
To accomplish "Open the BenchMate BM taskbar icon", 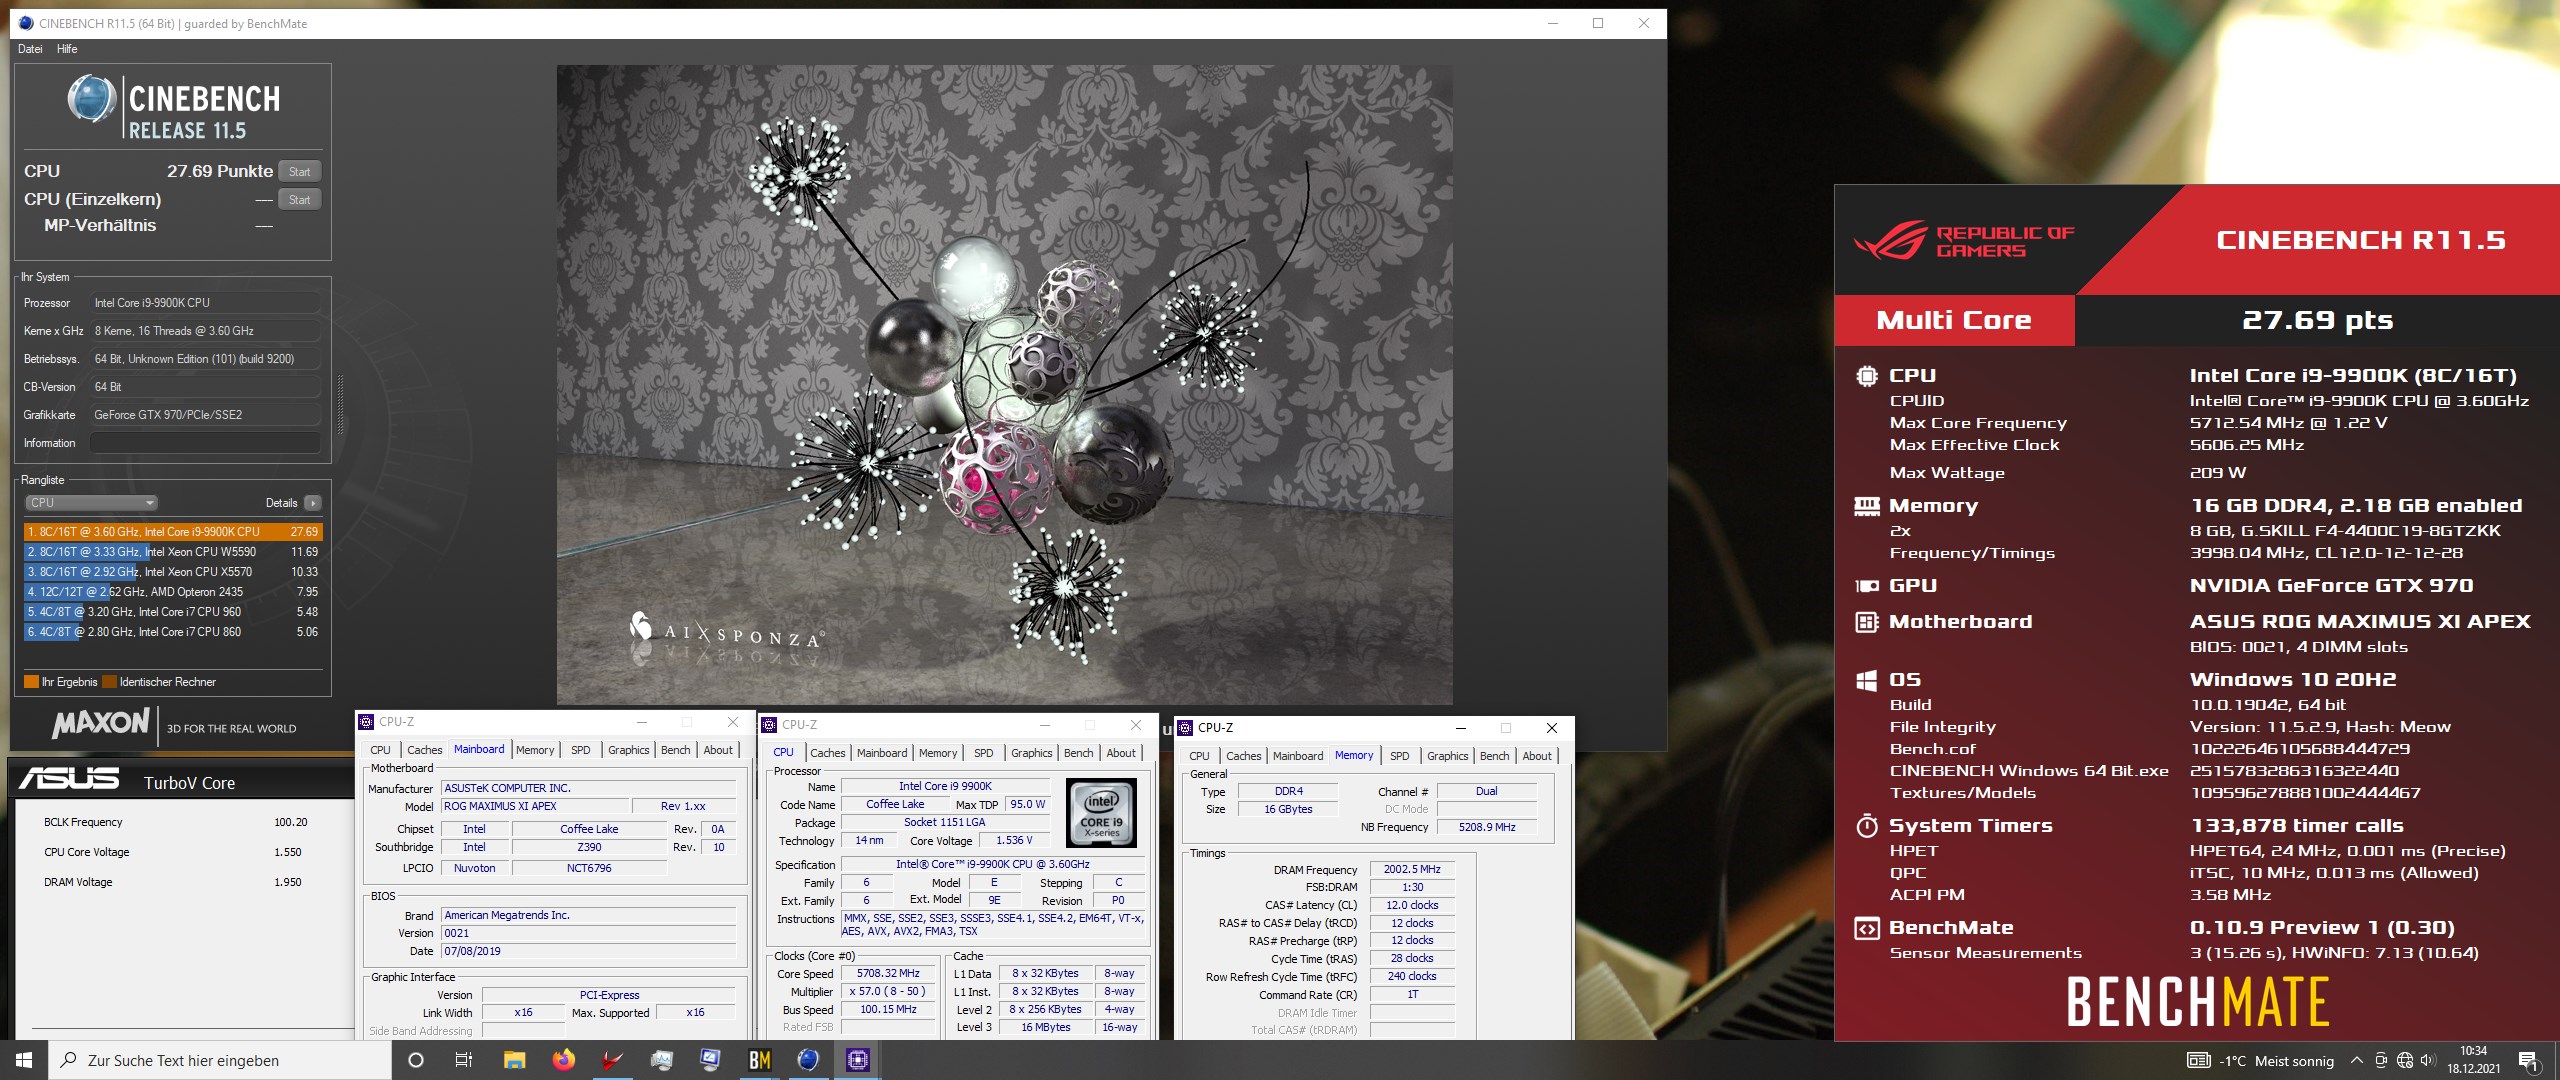I will pos(759,1060).
